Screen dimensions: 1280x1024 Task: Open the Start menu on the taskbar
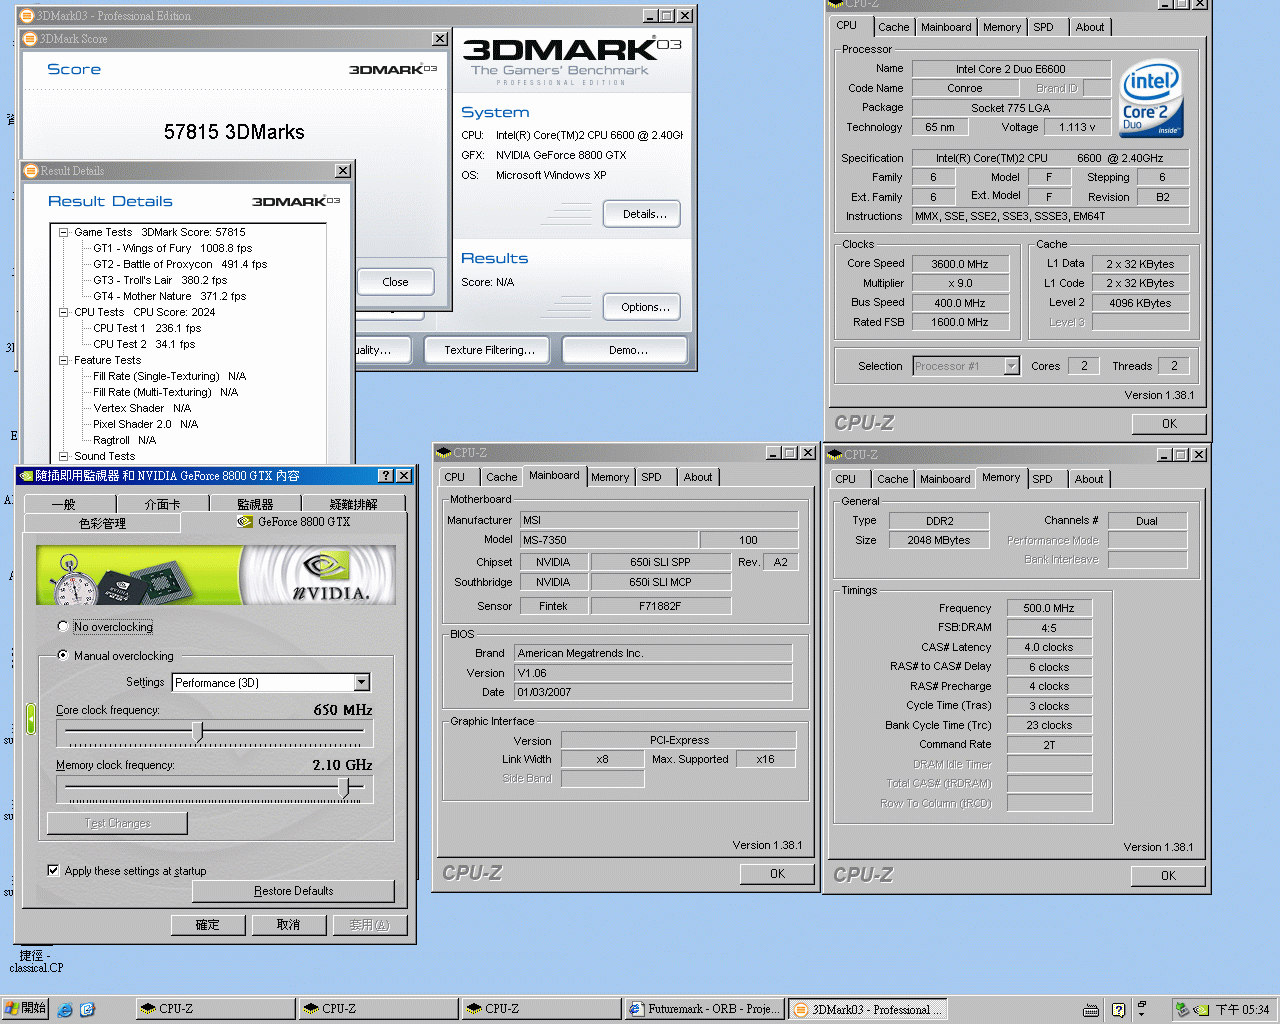click(25, 1009)
